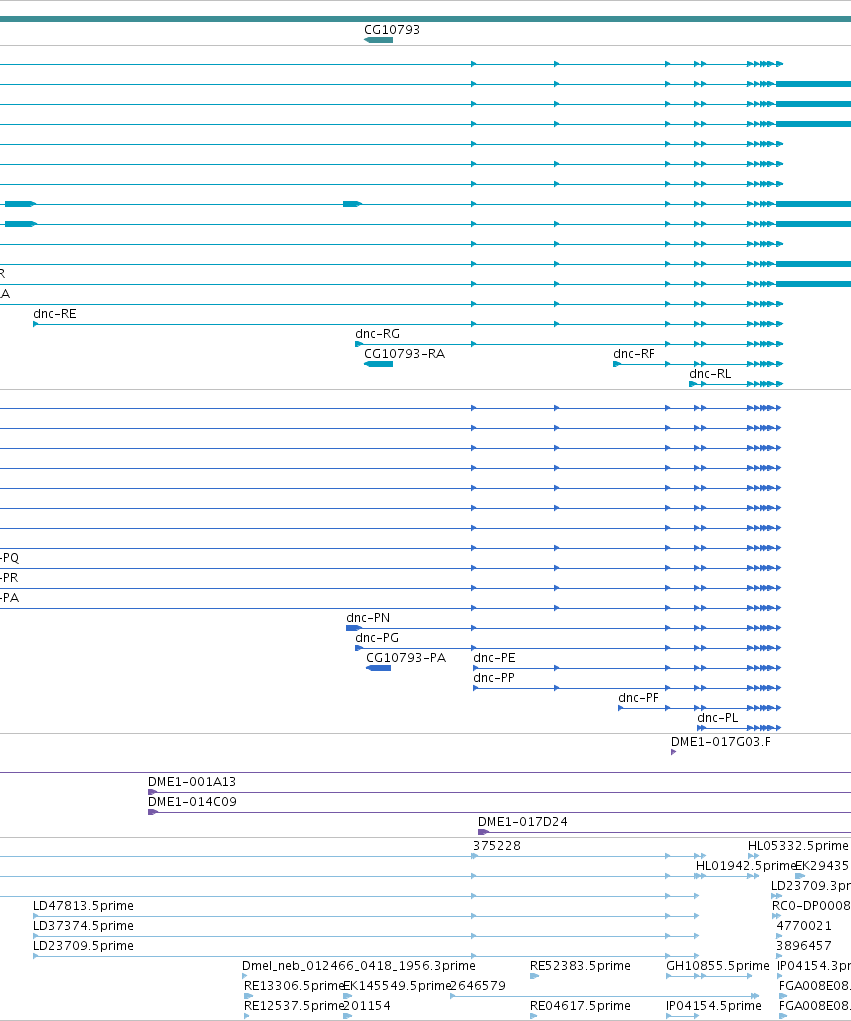Select the blue CG10793-PA arrow glyph
Screen dimensions: 851x1021
378,668
